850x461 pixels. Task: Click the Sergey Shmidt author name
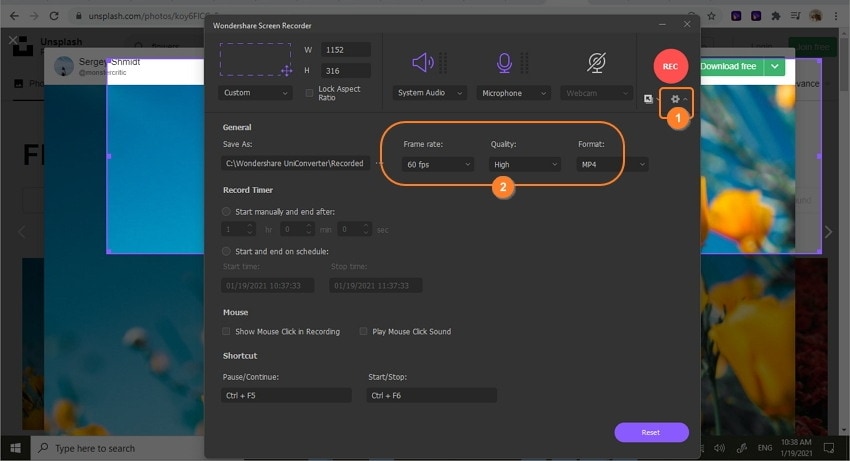click(110, 62)
